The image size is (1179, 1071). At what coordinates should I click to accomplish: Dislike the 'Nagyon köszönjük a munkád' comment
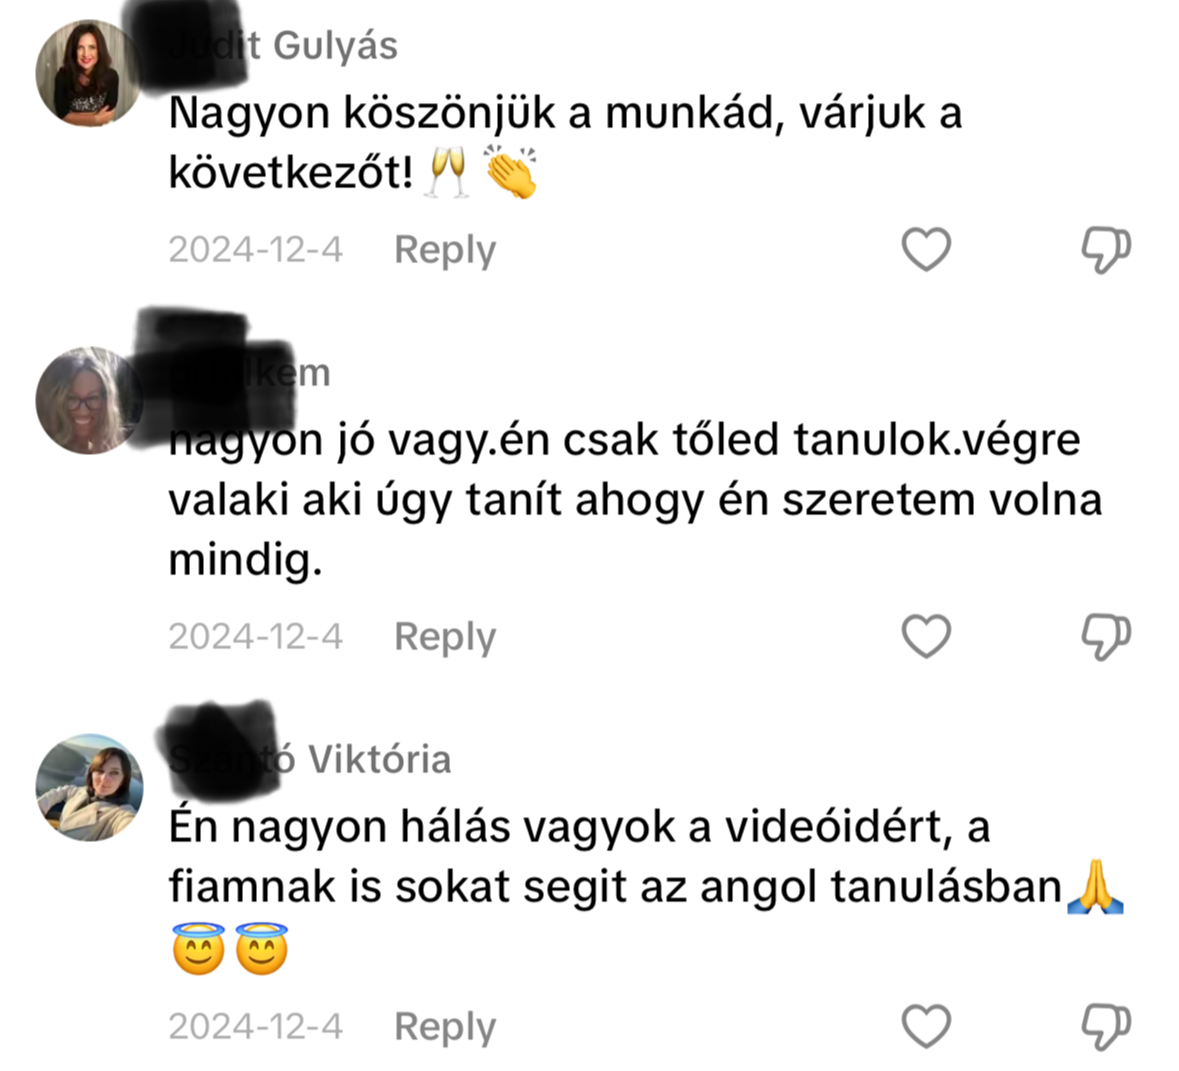click(x=1106, y=250)
